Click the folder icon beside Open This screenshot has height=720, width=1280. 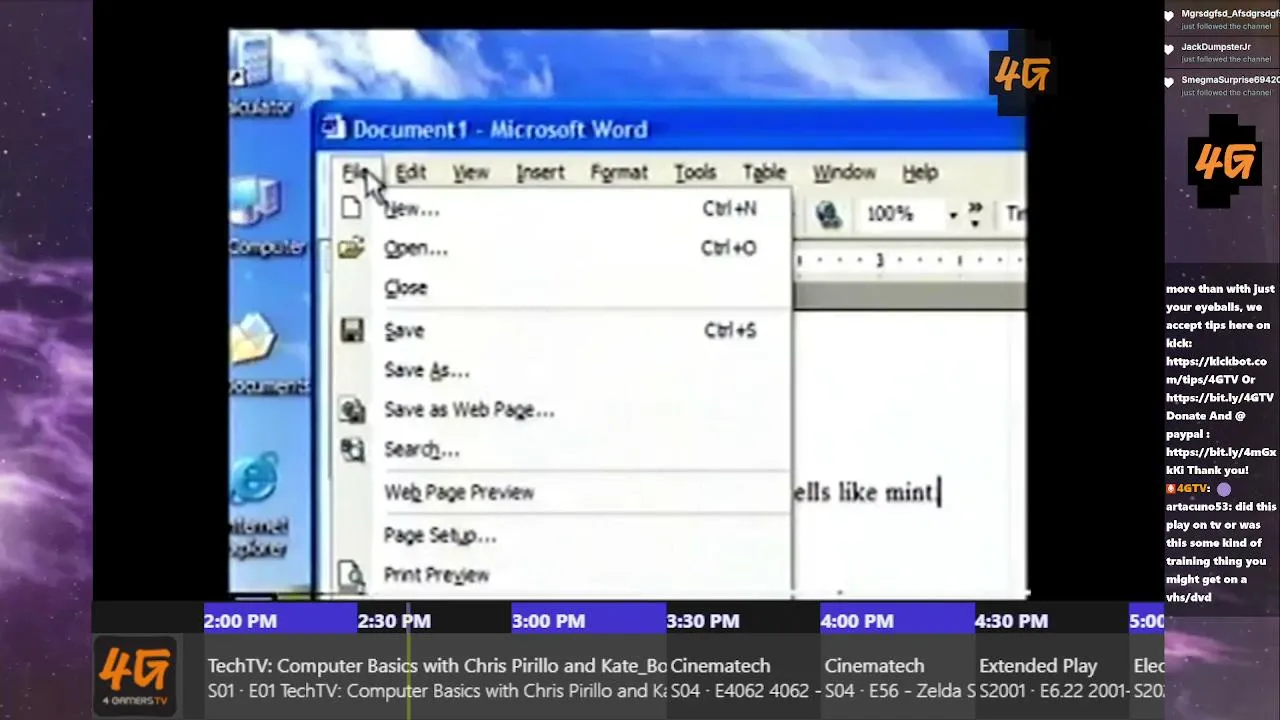coord(350,248)
